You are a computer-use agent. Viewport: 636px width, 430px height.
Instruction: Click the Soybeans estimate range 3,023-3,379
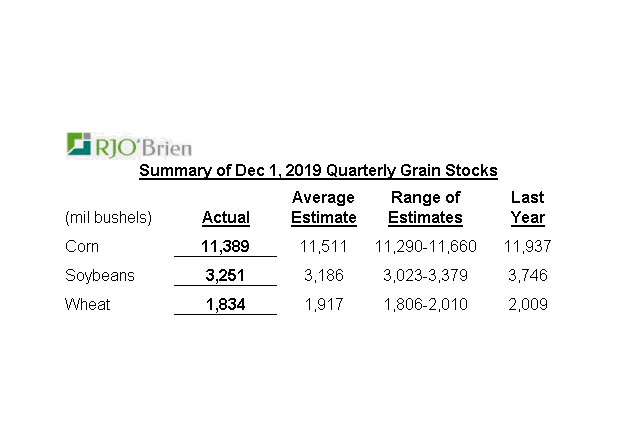point(425,275)
